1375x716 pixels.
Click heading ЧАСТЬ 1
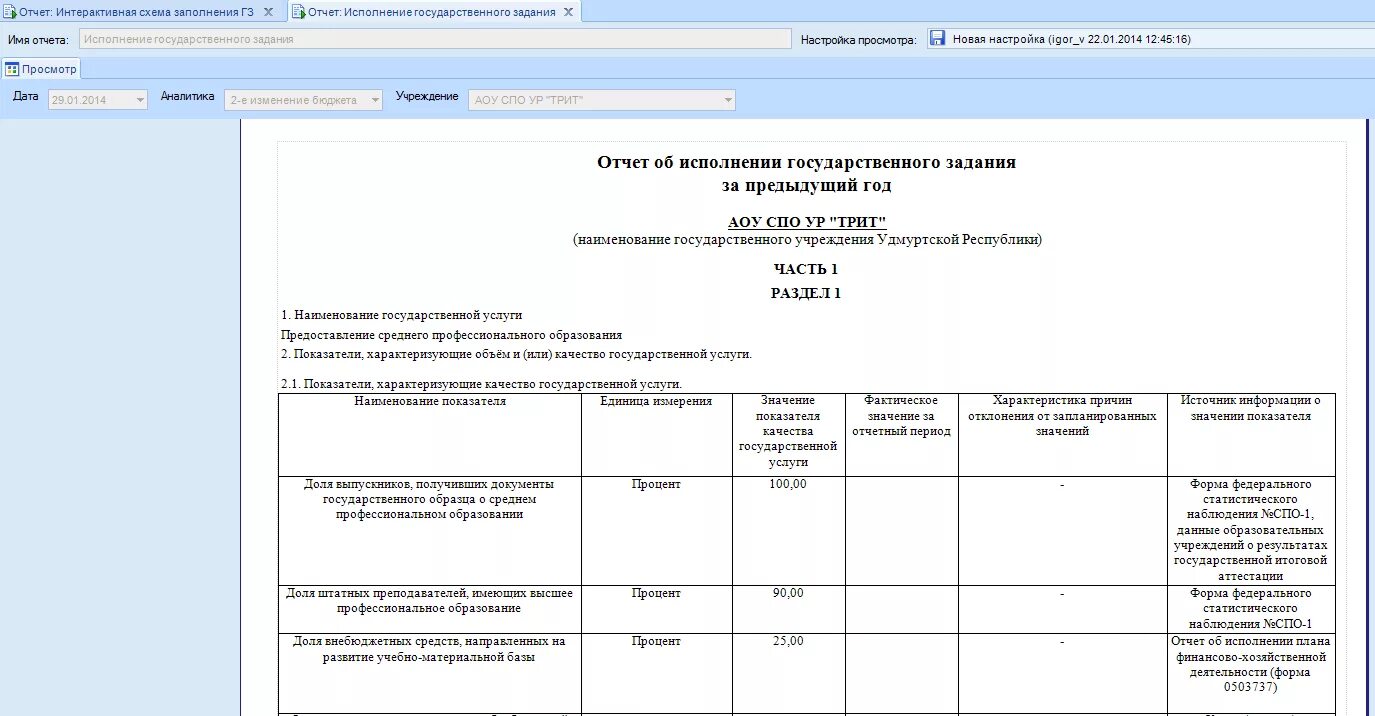(806, 269)
